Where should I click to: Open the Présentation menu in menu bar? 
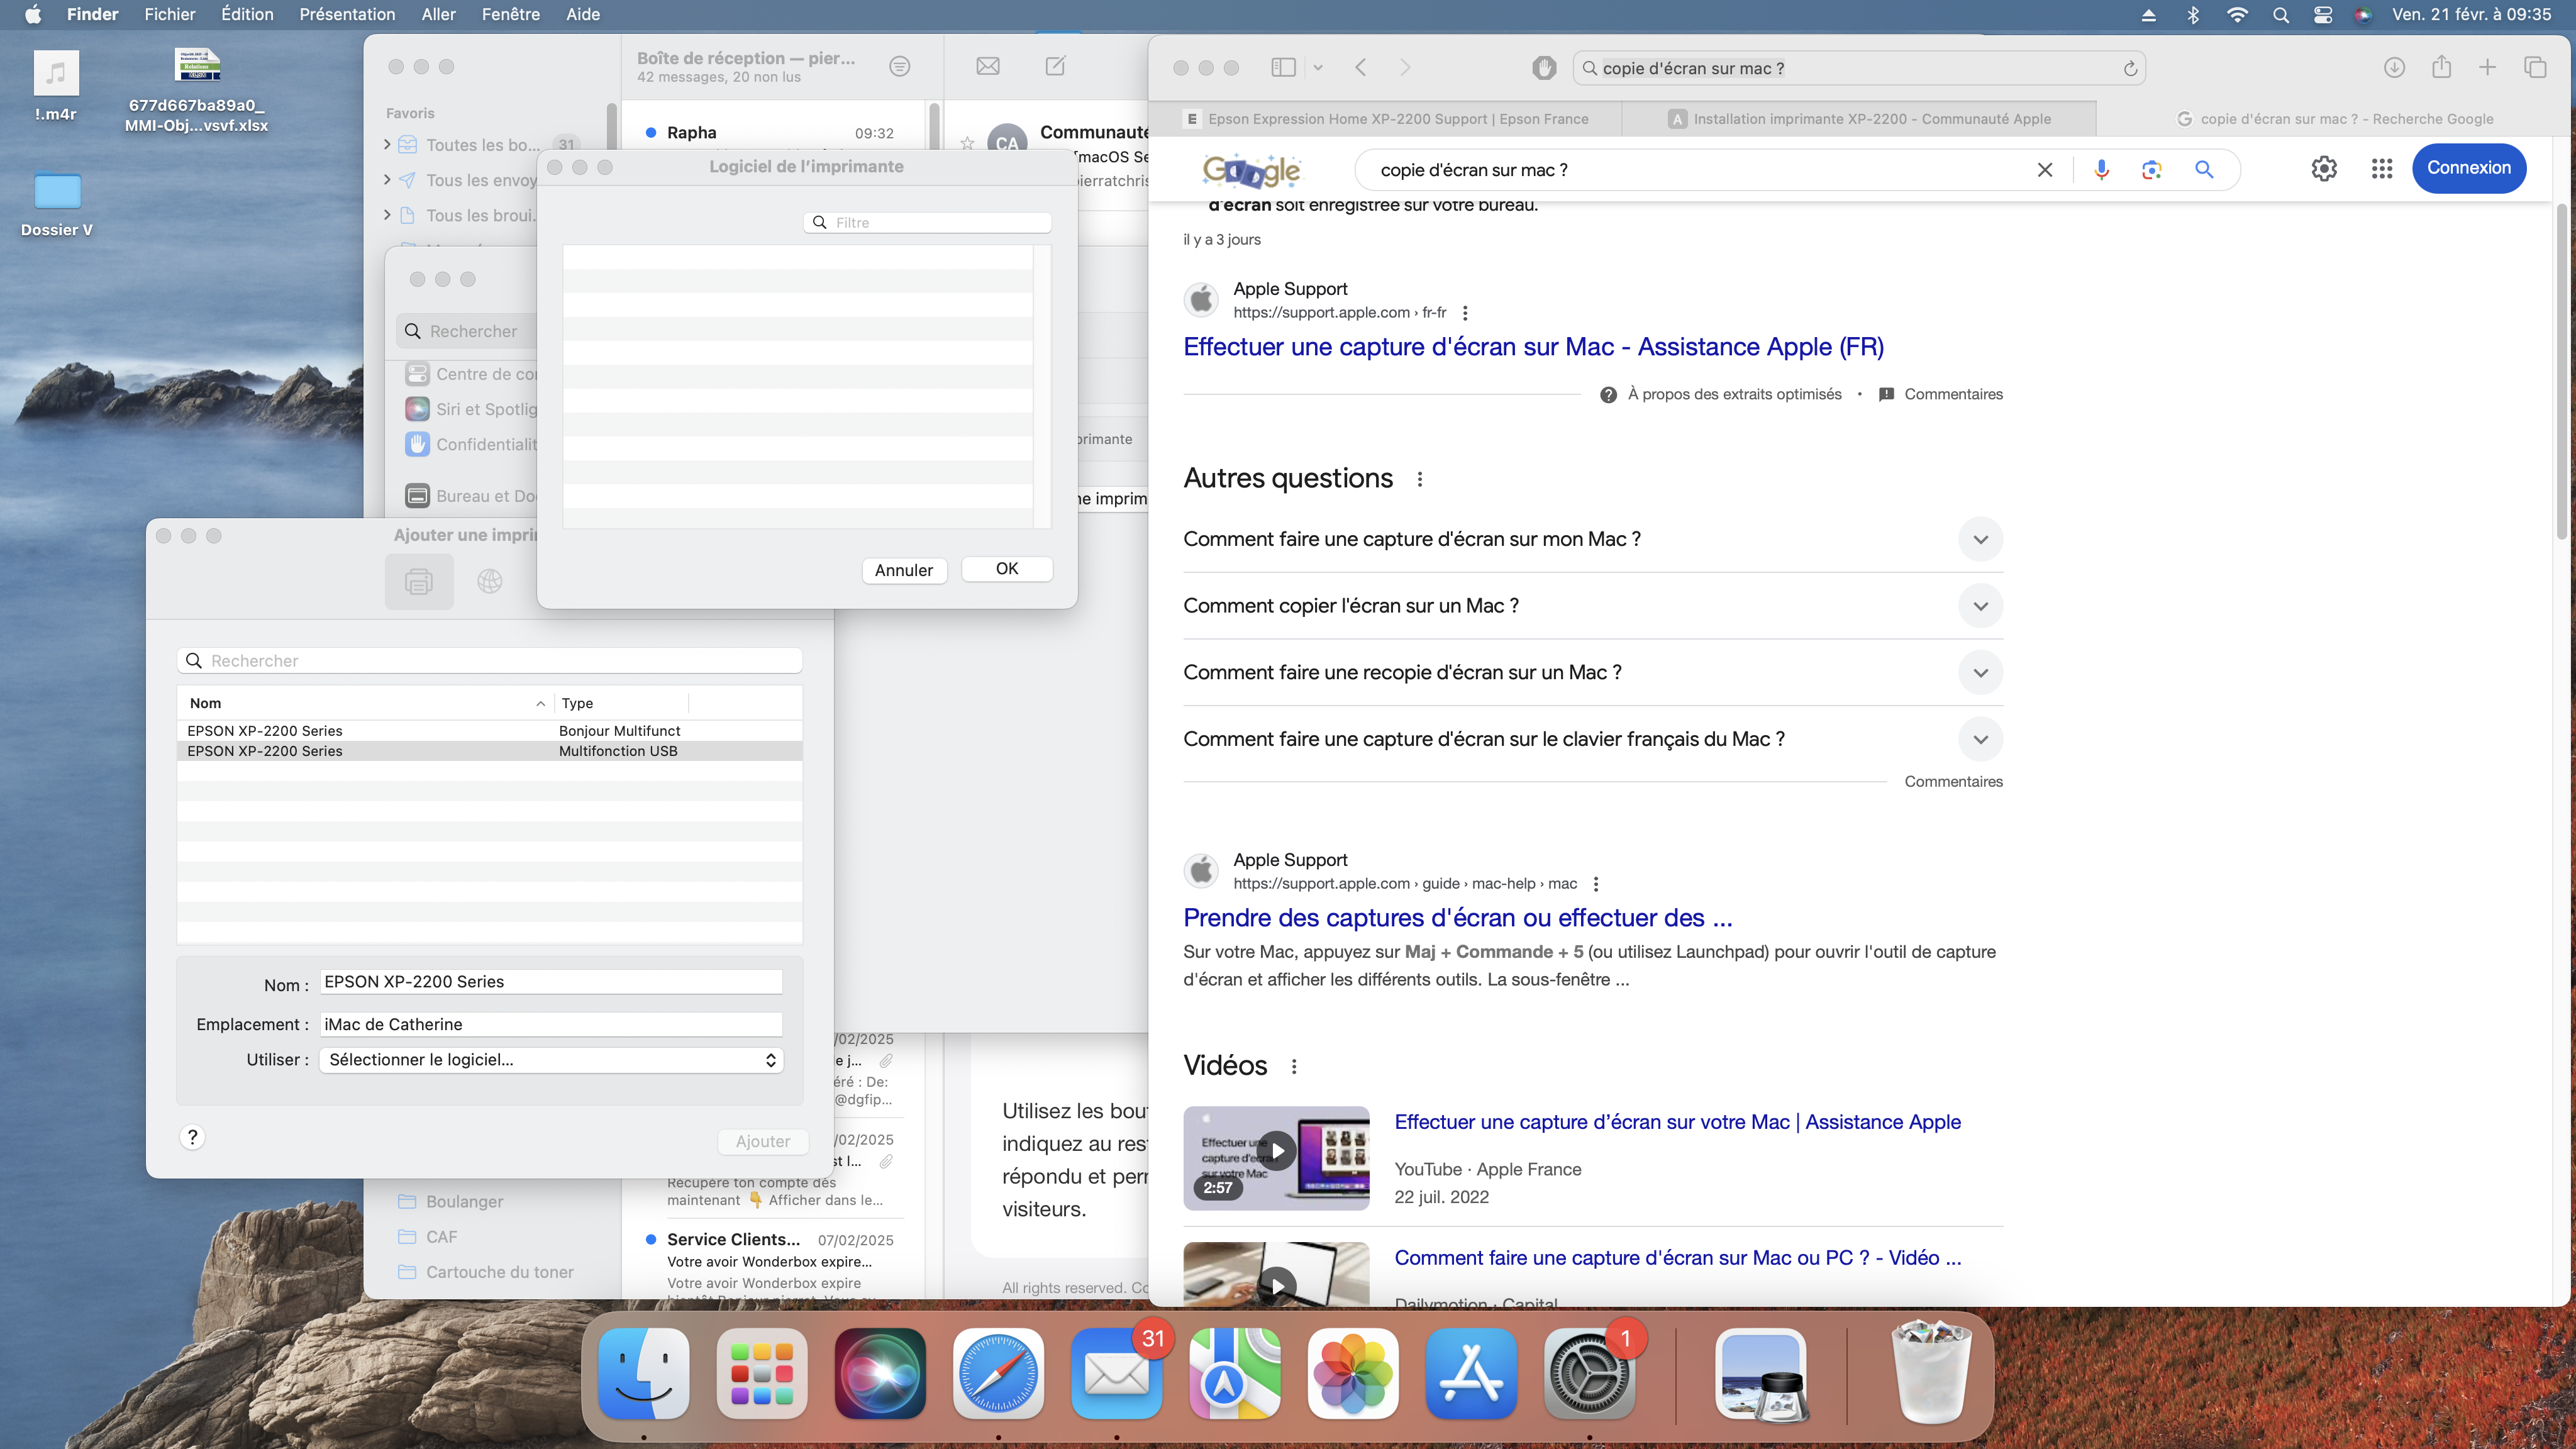pyautogui.click(x=347, y=14)
